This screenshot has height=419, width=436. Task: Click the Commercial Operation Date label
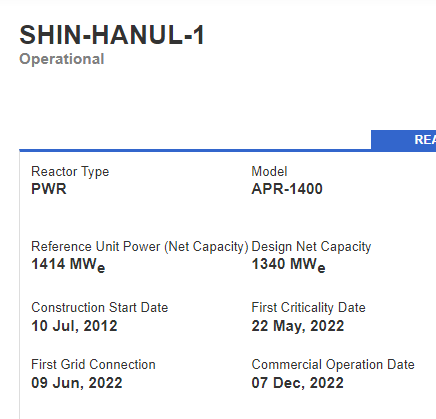coord(333,365)
